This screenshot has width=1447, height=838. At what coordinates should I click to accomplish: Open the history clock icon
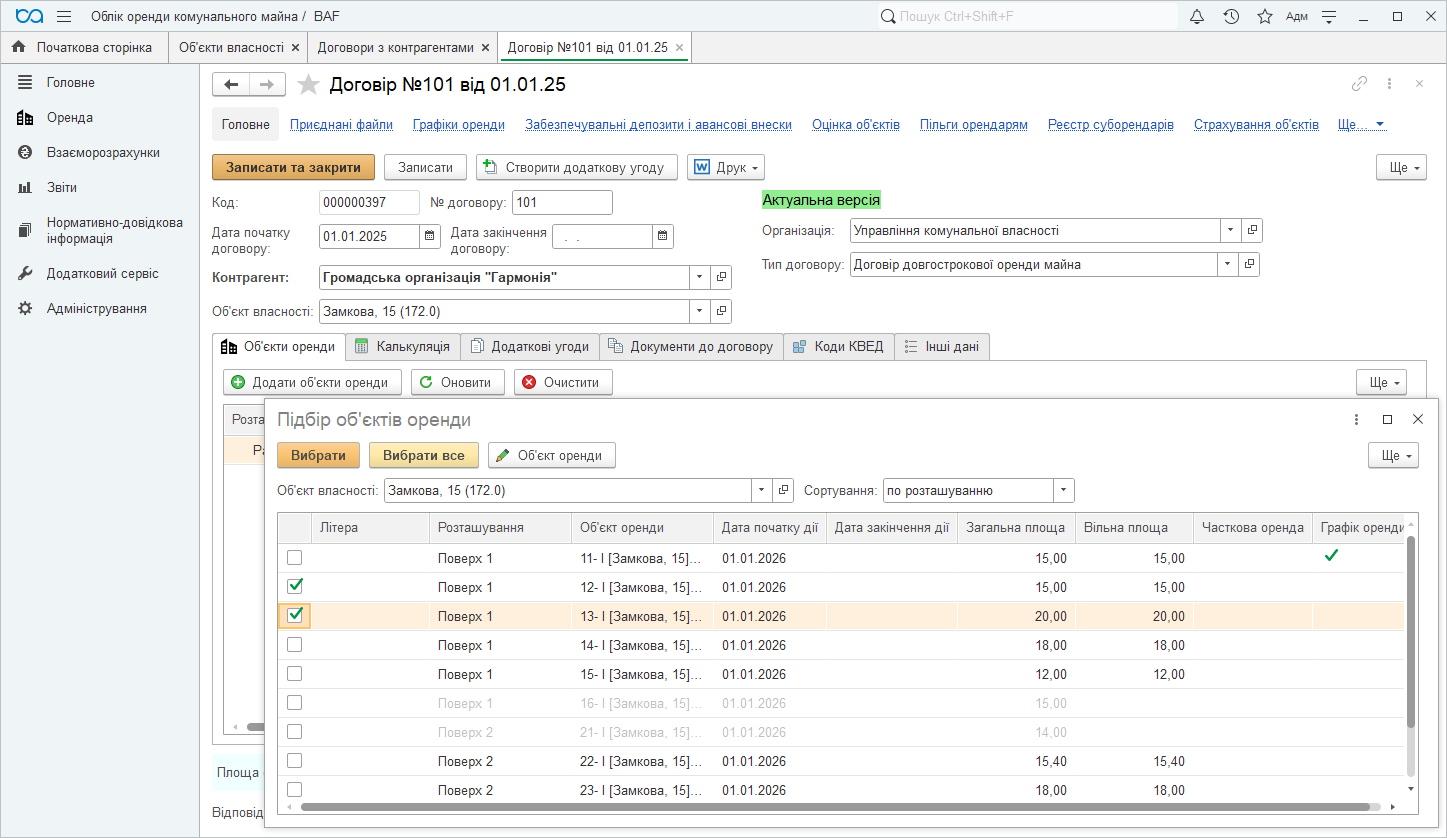coord(1231,17)
